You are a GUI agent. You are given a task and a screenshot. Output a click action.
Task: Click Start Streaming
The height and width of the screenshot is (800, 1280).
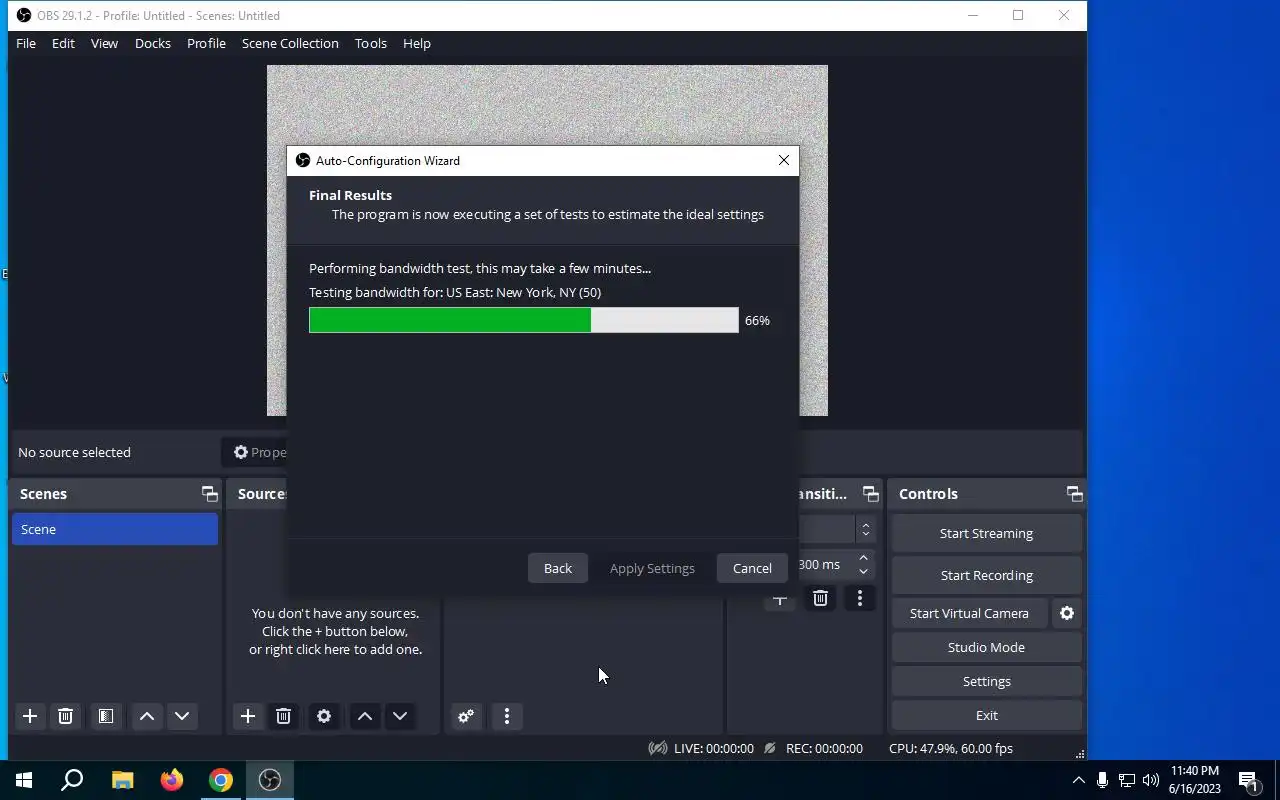[986, 533]
